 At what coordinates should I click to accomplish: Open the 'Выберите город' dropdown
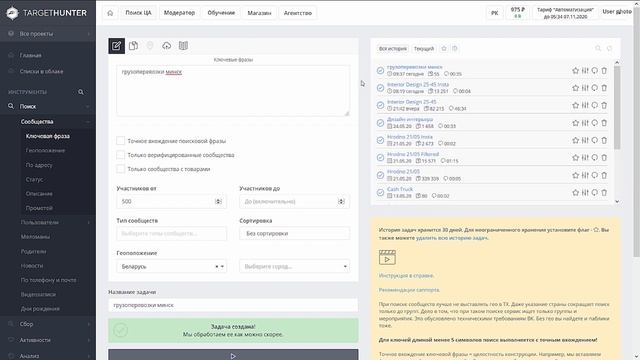click(294, 267)
